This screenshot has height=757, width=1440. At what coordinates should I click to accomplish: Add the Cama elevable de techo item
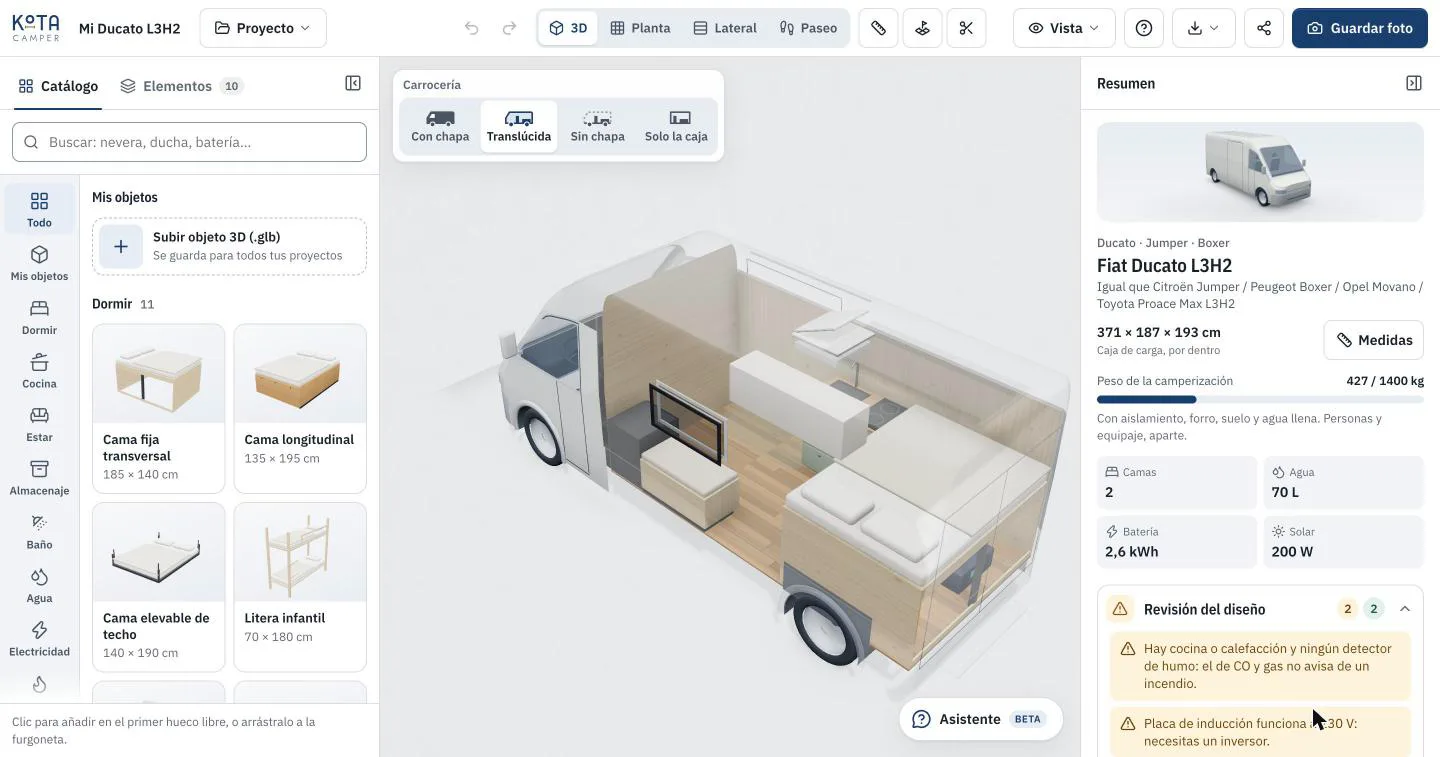coord(158,587)
